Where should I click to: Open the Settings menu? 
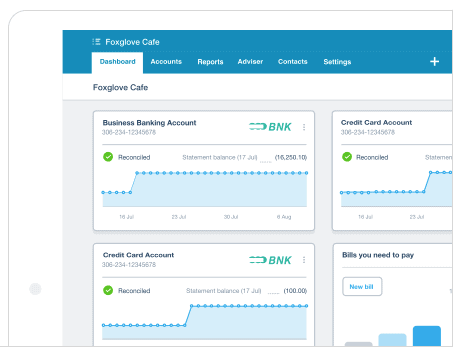(x=337, y=62)
